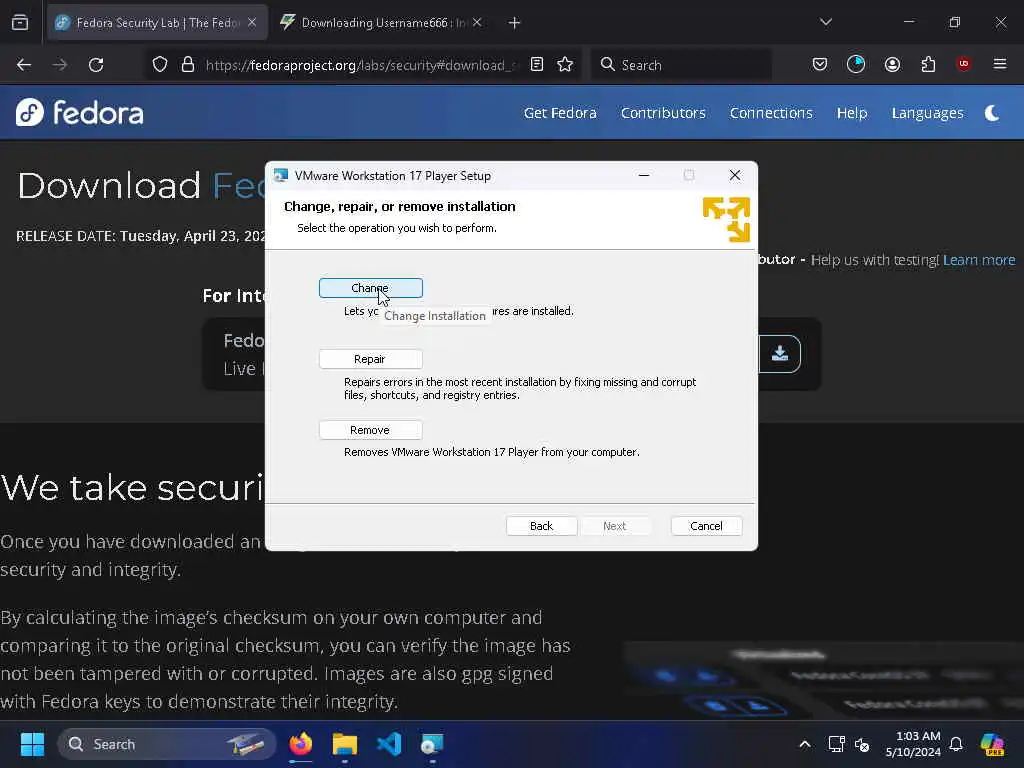Click the fedoraproject.org URL address field
Image resolution: width=1024 pixels, height=768 pixels.
360,65
